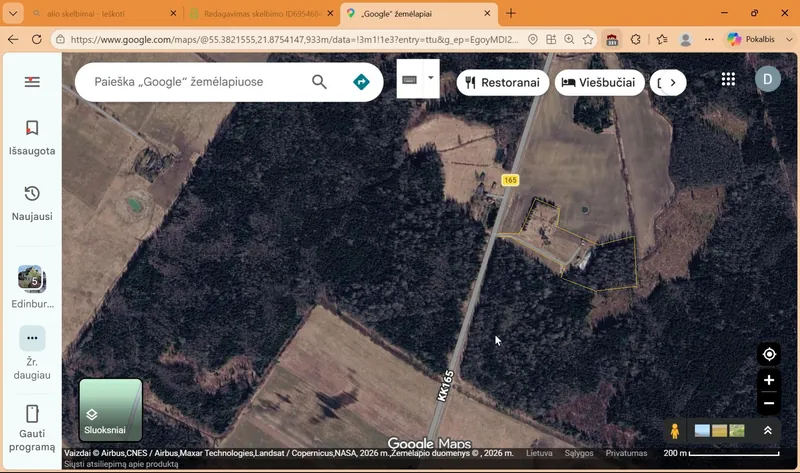Open the map imagery thumbnails strip

point(719,431)
